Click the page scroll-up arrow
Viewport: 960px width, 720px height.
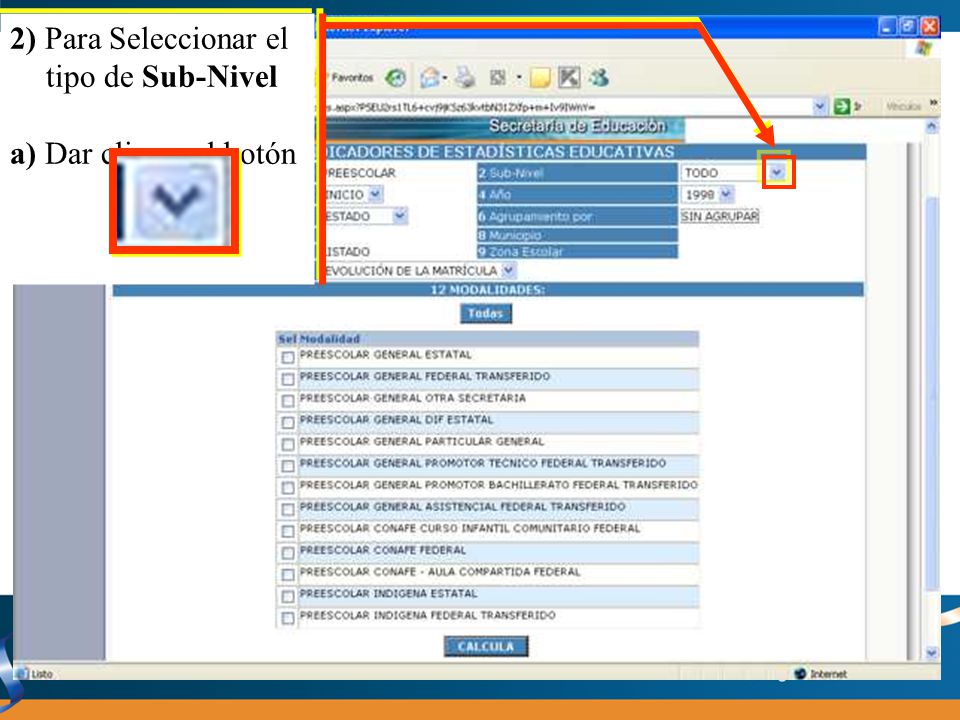(931, 127)
